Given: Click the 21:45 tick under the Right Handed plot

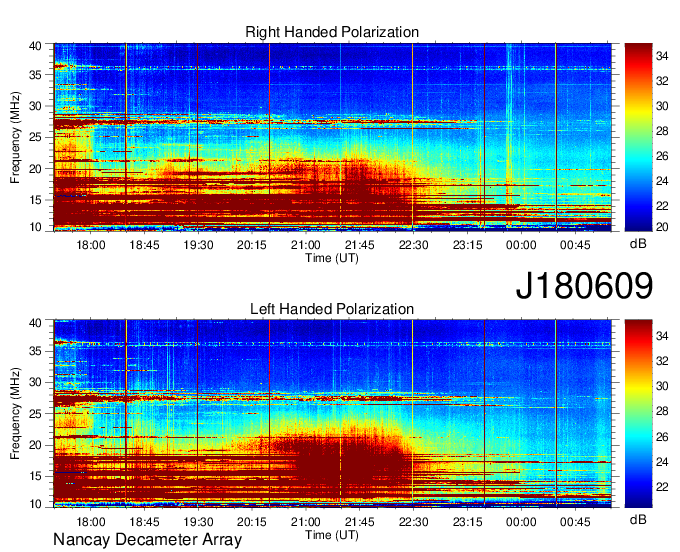Looking at the screenshot, I should pyautogui.click(x=360, y=245).
